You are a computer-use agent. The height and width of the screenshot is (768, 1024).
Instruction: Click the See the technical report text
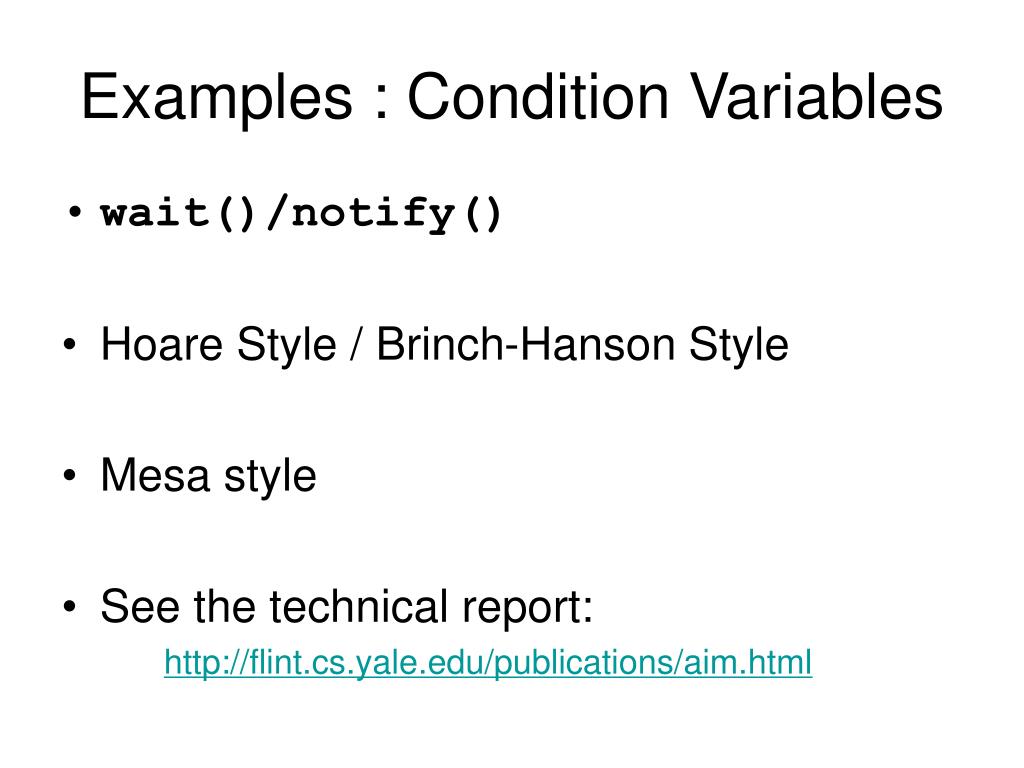346,607
